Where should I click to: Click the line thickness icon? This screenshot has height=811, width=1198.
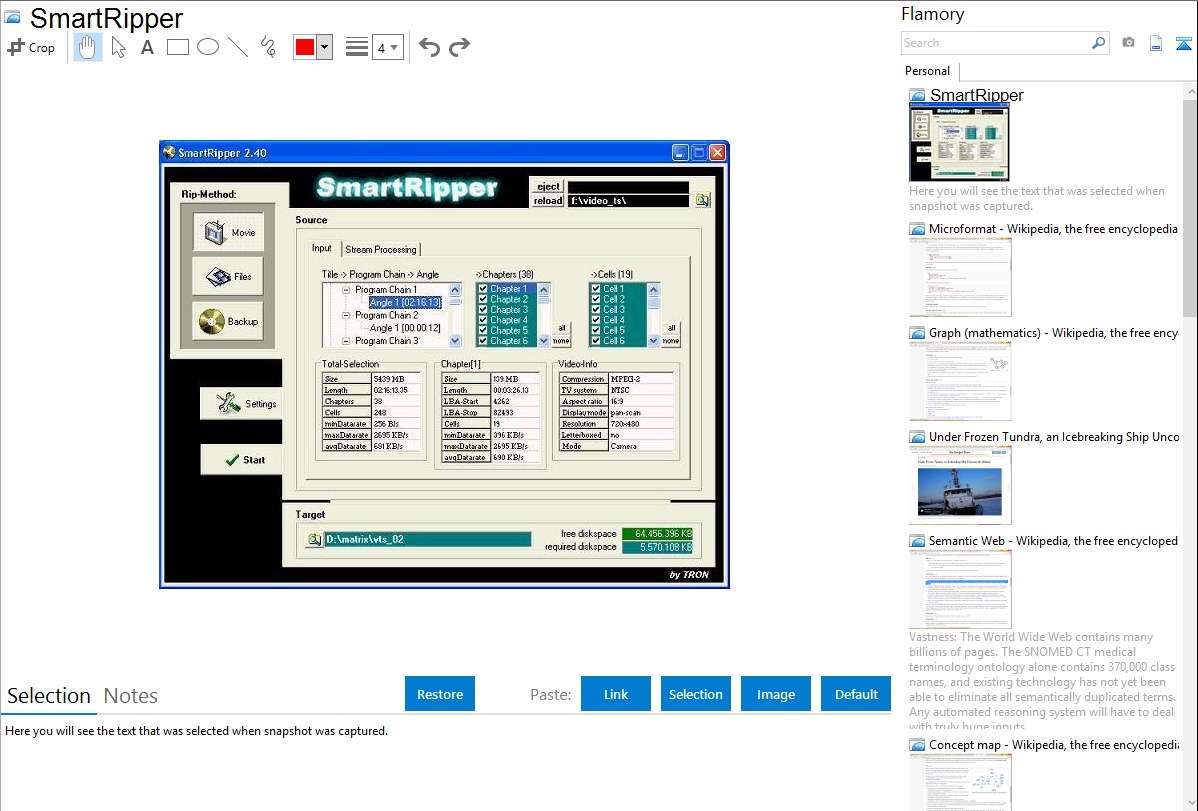[357, 47]
